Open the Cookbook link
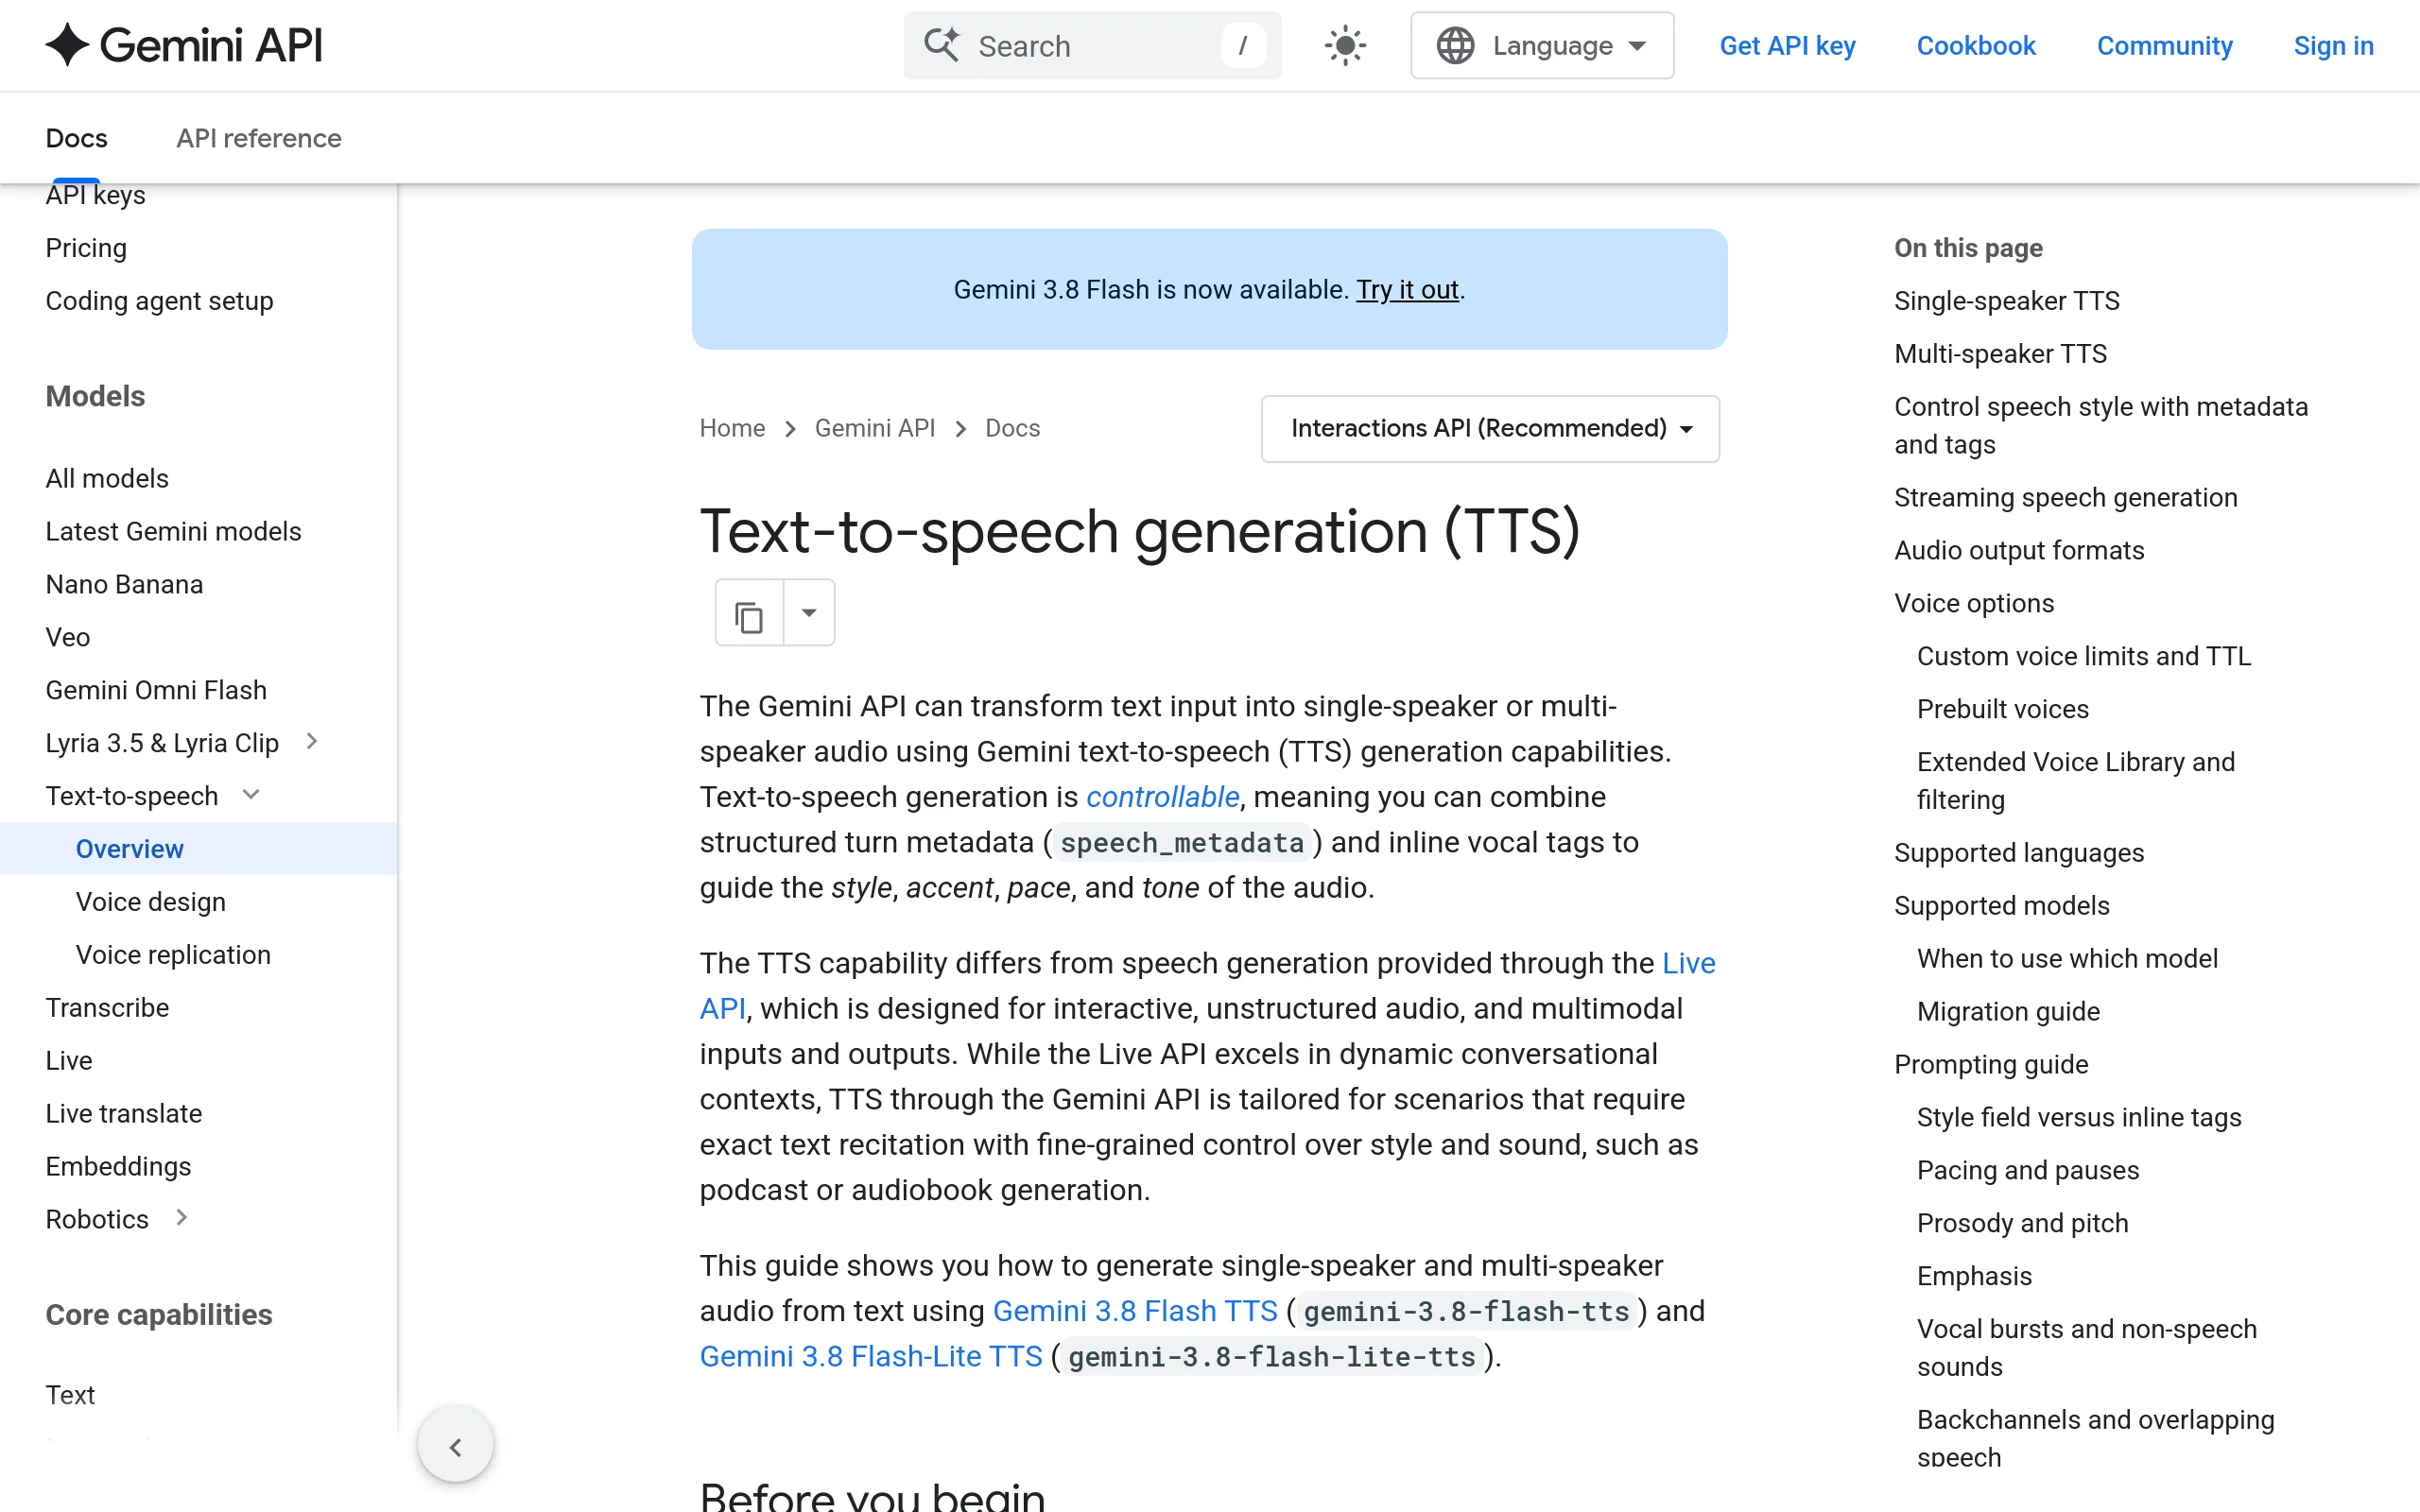This screenshot has width=2420, height=1512. click(1976, 45)
